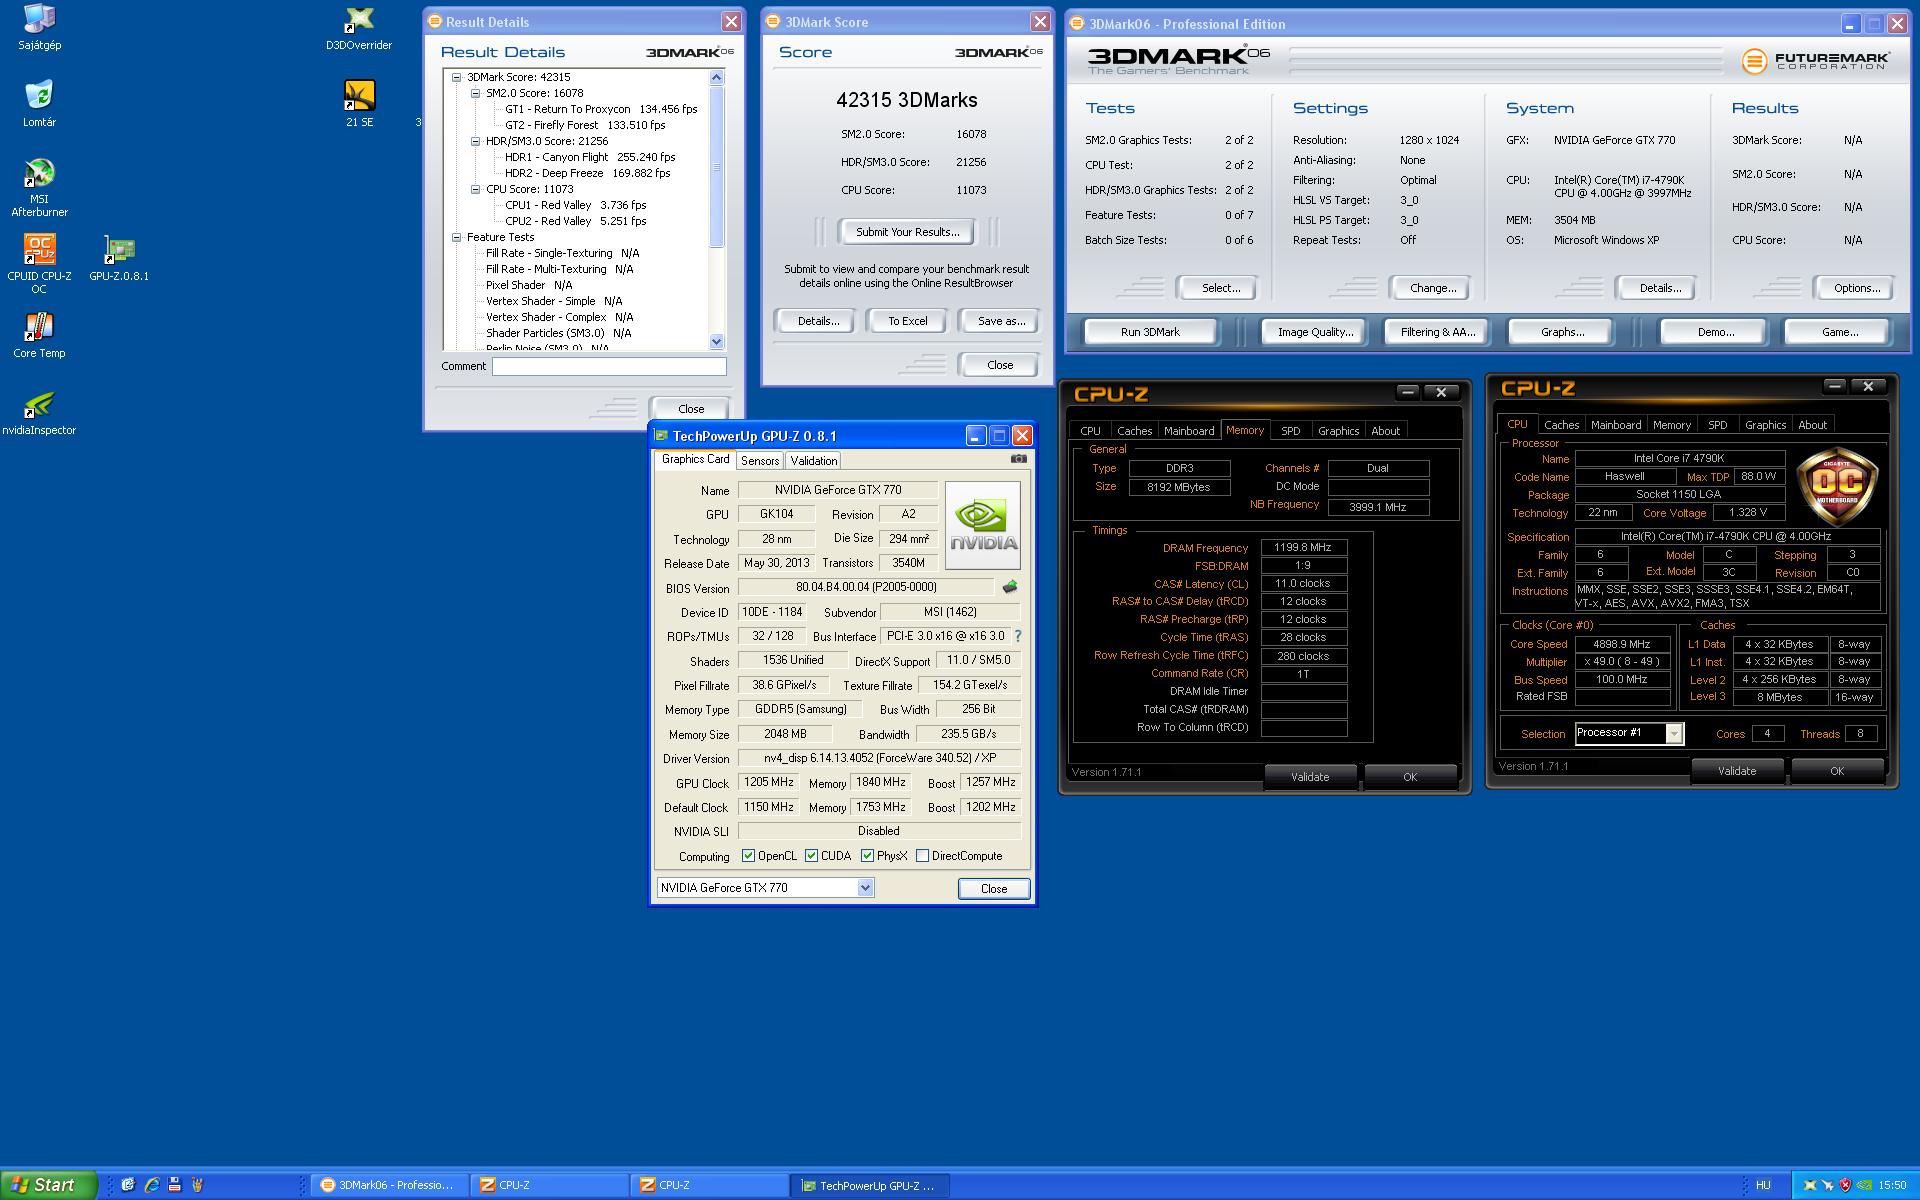Click the Result Details vertical scrollbar thumb

[716, 166]
